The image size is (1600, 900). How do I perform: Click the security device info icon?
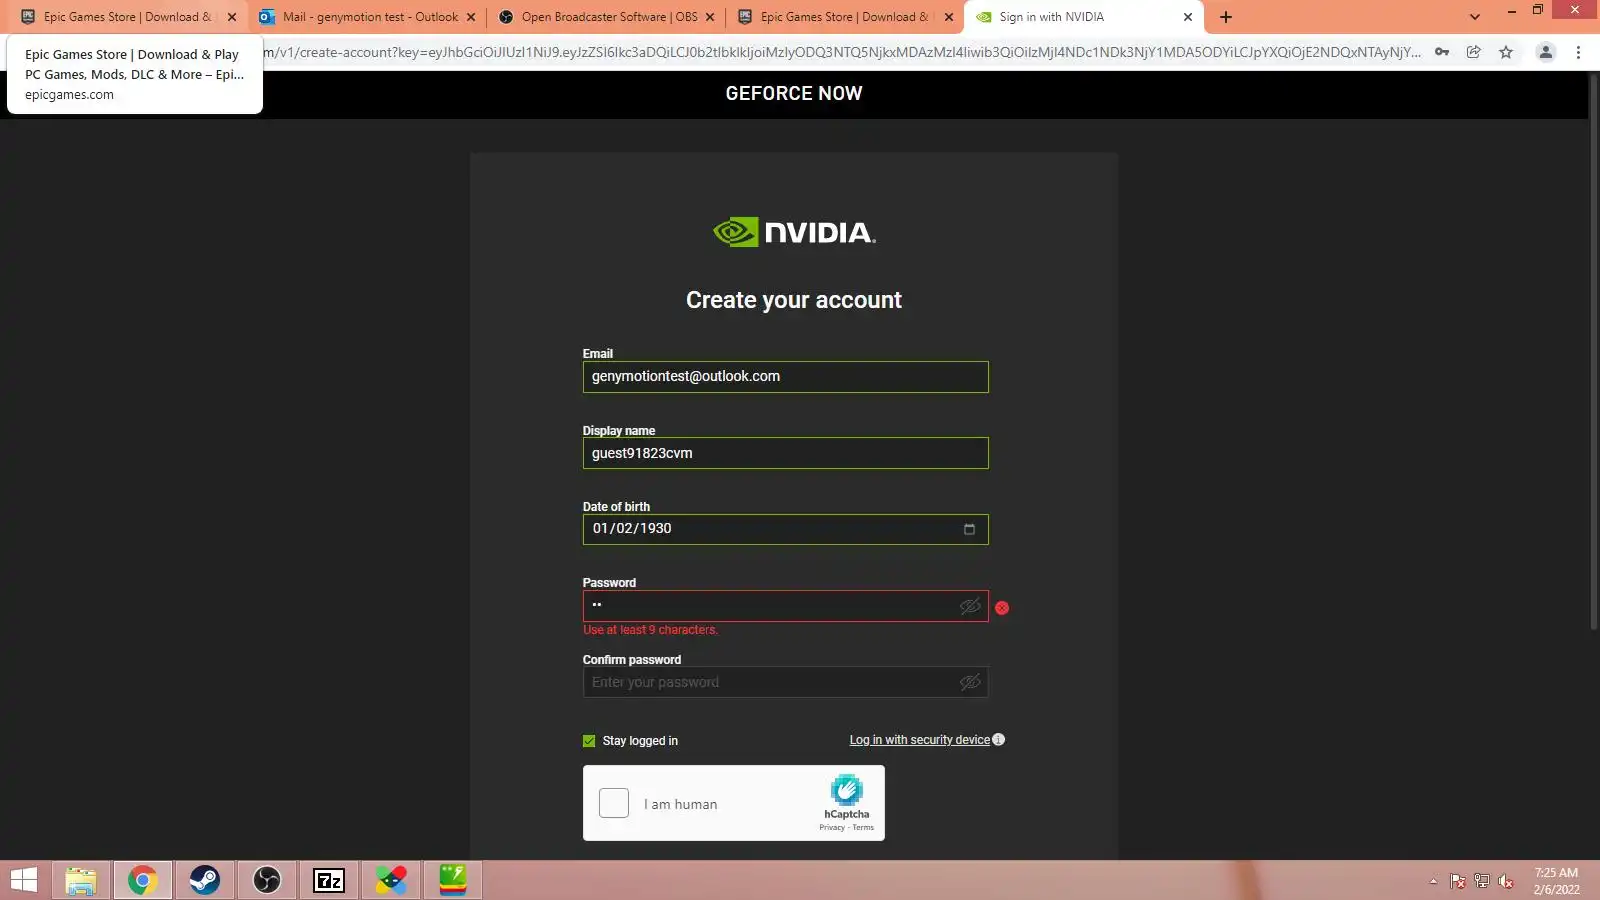(x=998, y=740)
